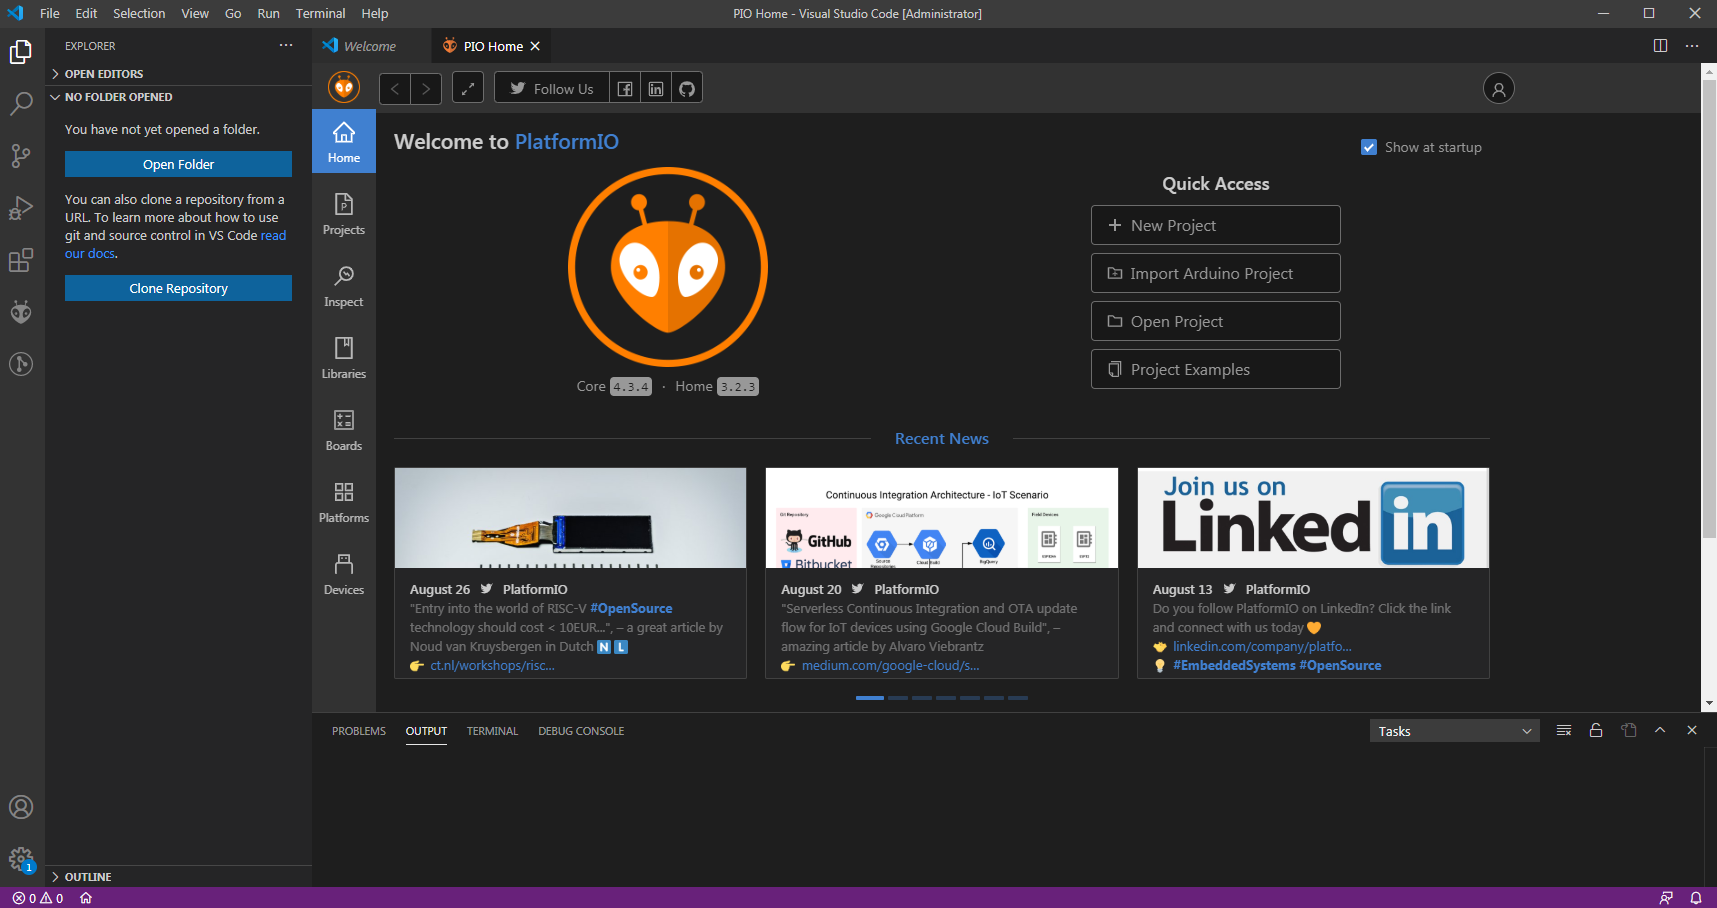Select Inspect in PIO sidebar
The height and width of the screenshot is (908, 1717).
(x=344, y=285)
